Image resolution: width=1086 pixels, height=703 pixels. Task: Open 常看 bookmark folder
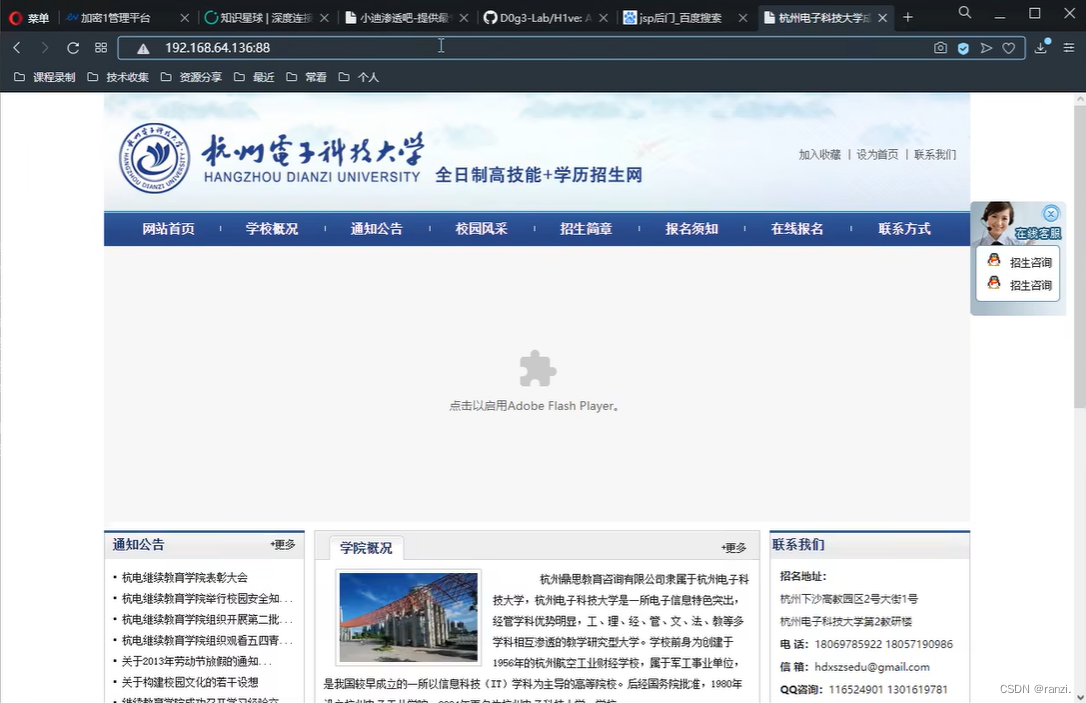pyautogui.click(x=306, y=77)
